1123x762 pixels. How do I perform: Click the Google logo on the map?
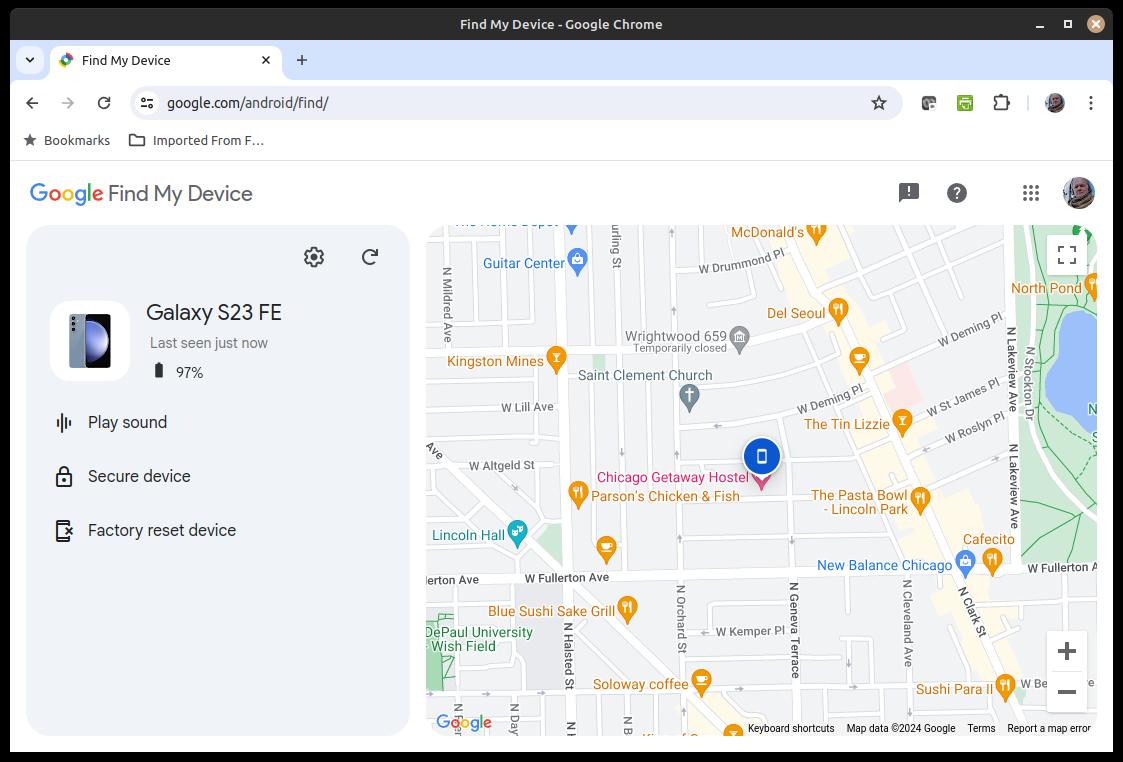click(x=464, y=722)
